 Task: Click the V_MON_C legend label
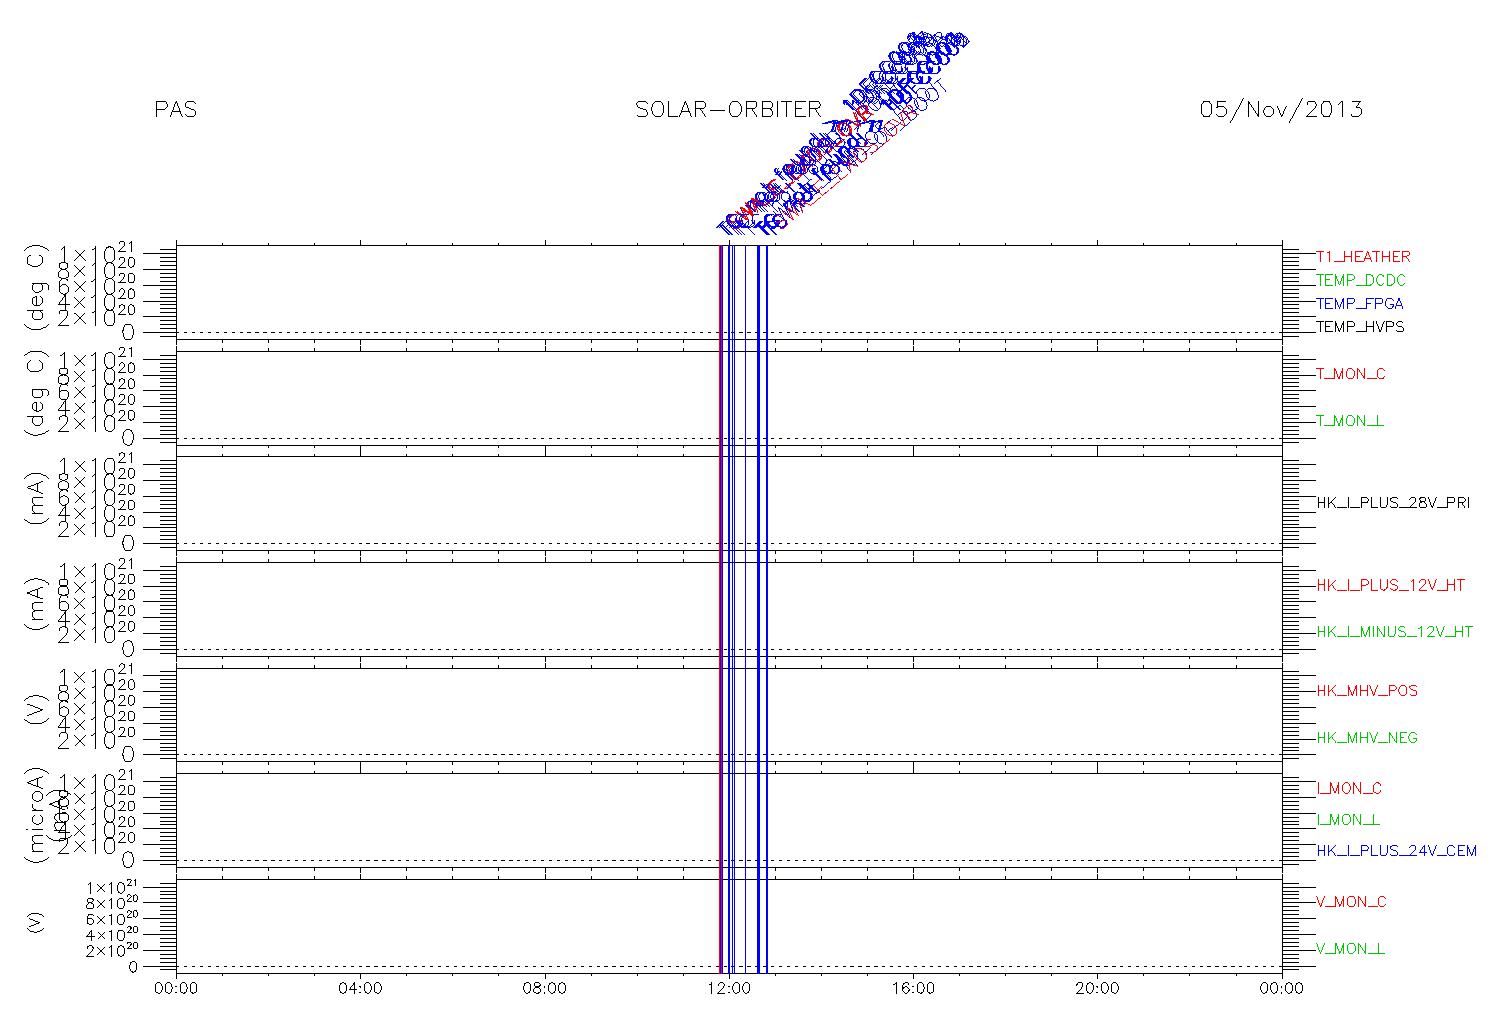(x=1352, y=902)
